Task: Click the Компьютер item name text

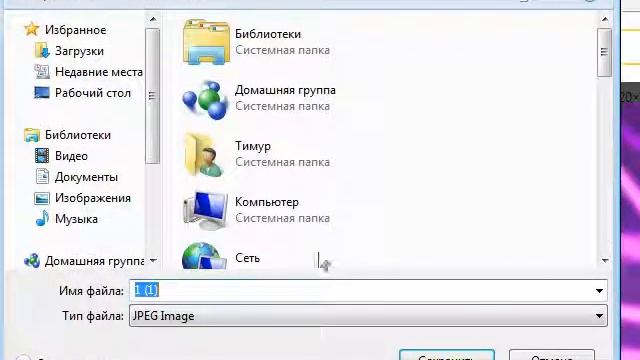Action: click(x=267, y=202)
